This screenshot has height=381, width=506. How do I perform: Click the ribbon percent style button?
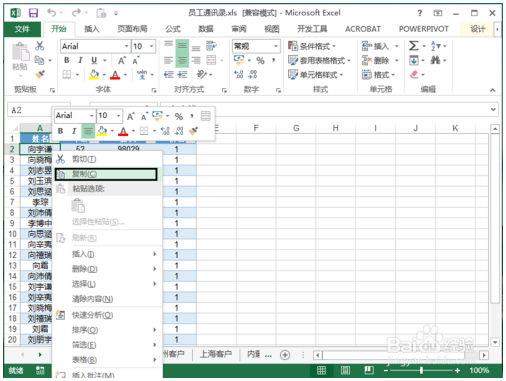(x=260, y=60)
